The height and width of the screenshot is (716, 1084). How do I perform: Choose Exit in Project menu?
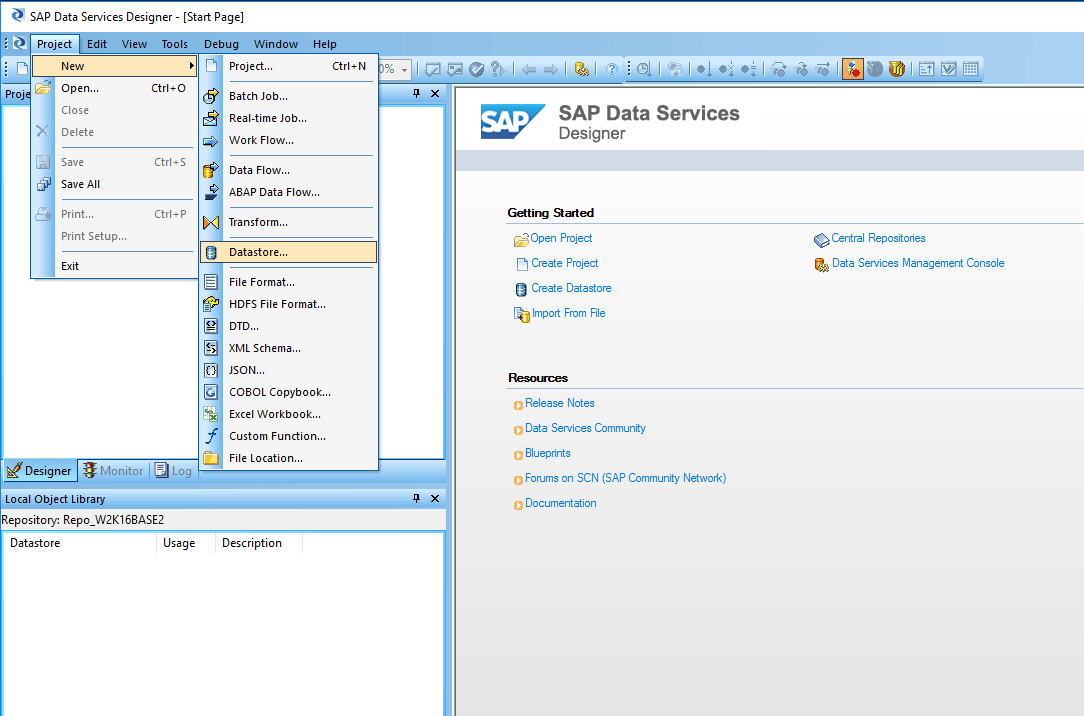[x=114, y=265]
